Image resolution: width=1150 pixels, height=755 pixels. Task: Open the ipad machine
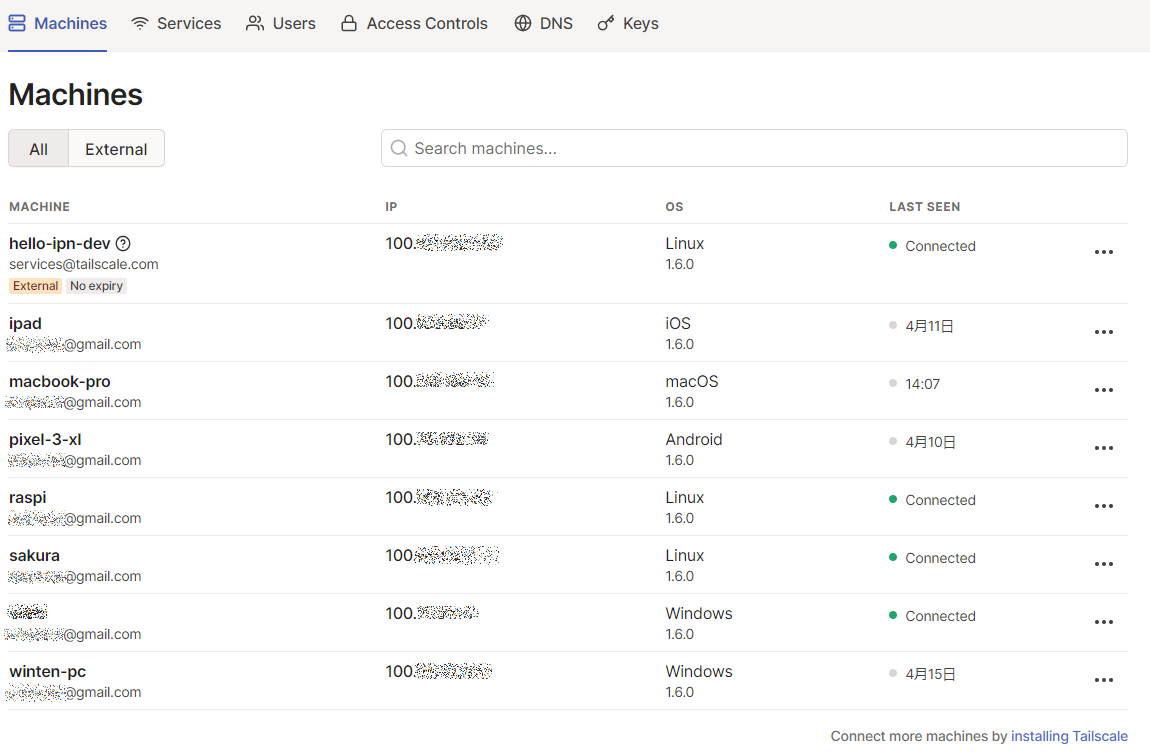[25, 324]
